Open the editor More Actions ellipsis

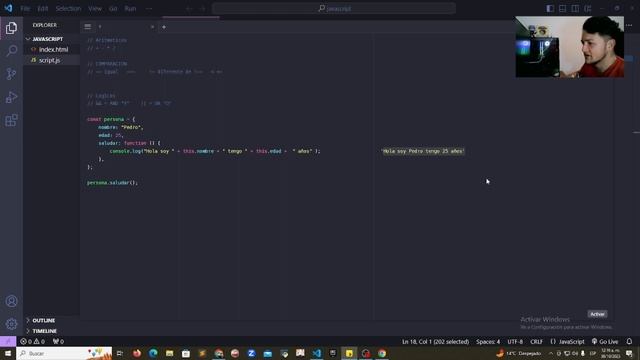coord(629,25)
